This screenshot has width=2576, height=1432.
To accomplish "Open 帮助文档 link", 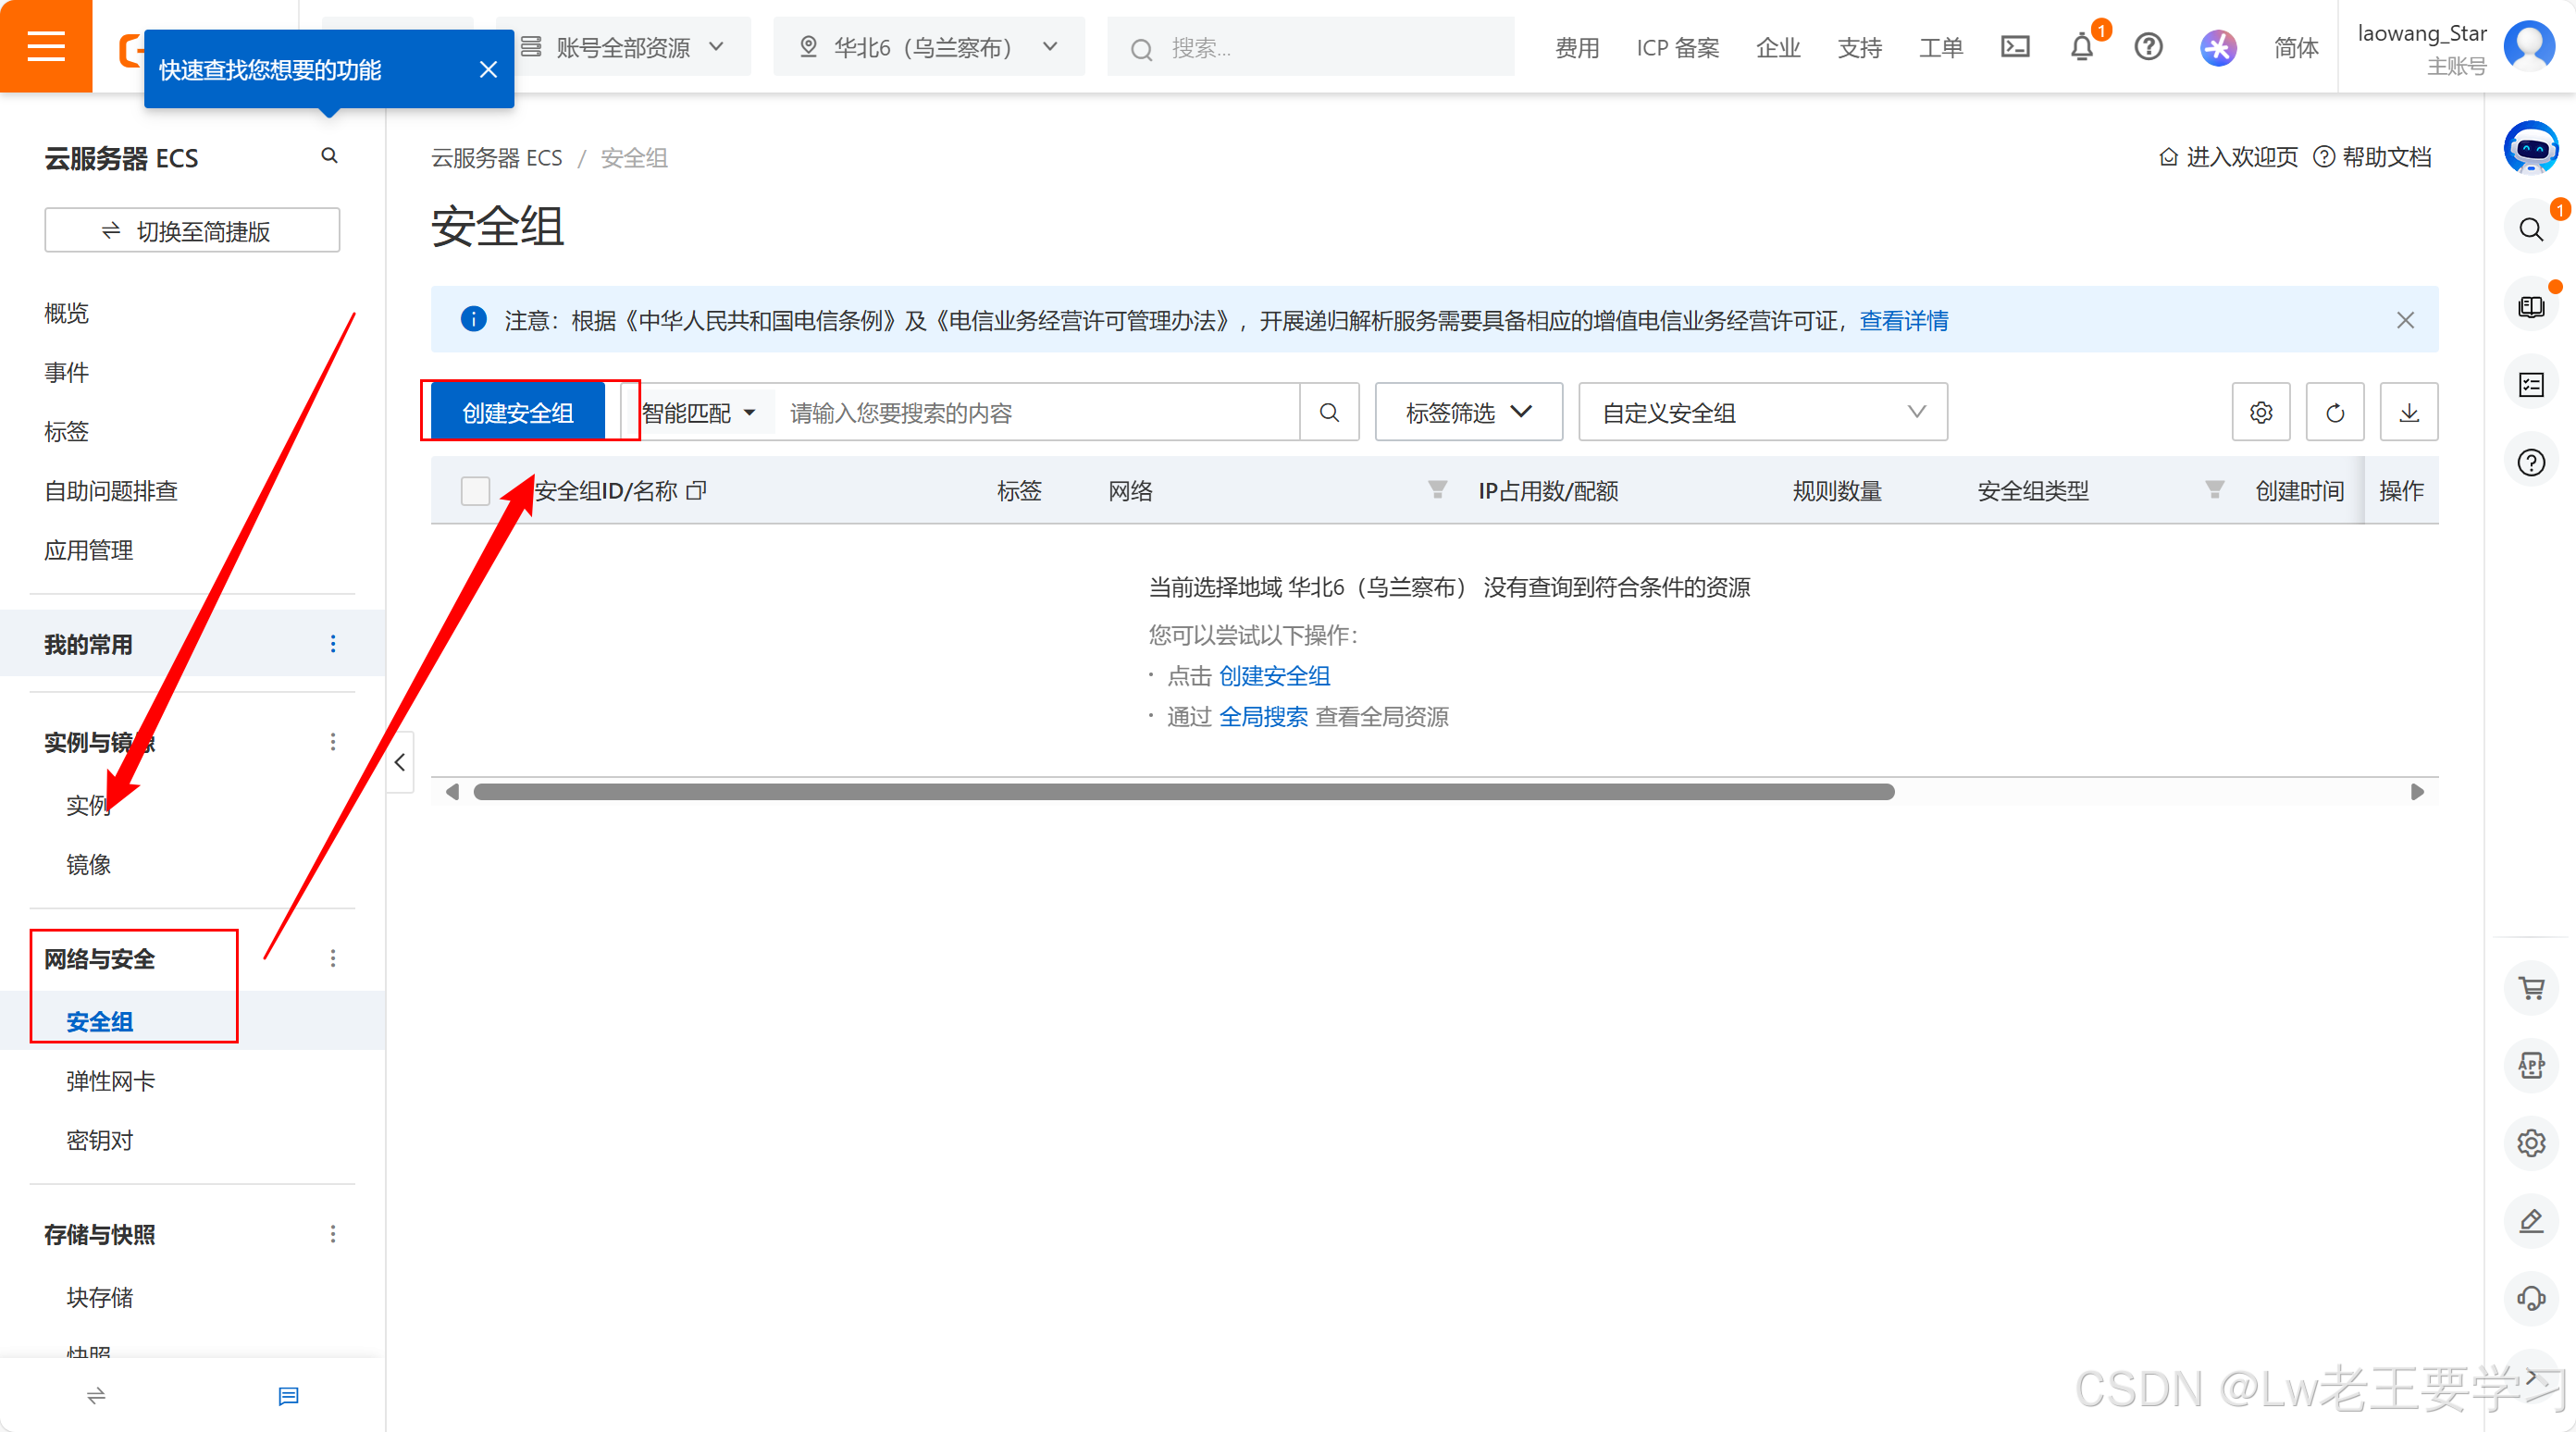I will pos(2373,157).
